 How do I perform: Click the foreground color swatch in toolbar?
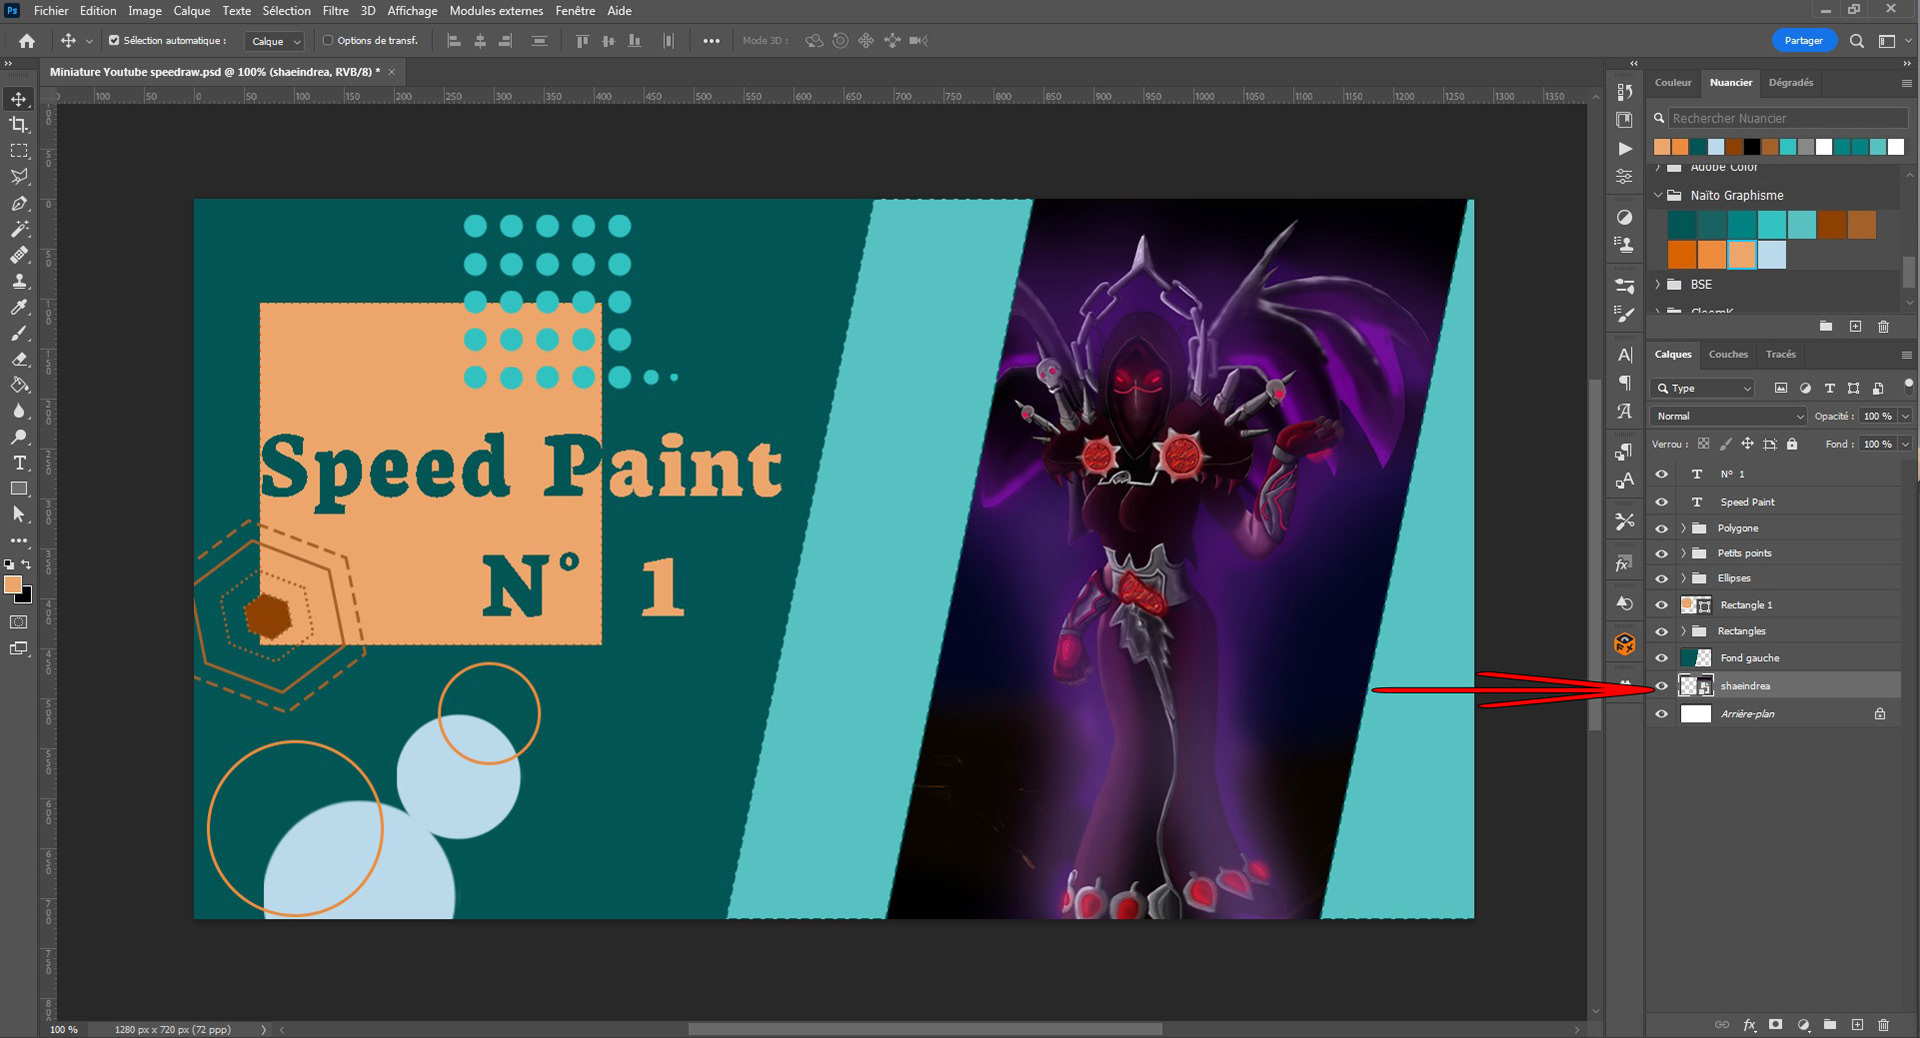(x=13, y=586)
